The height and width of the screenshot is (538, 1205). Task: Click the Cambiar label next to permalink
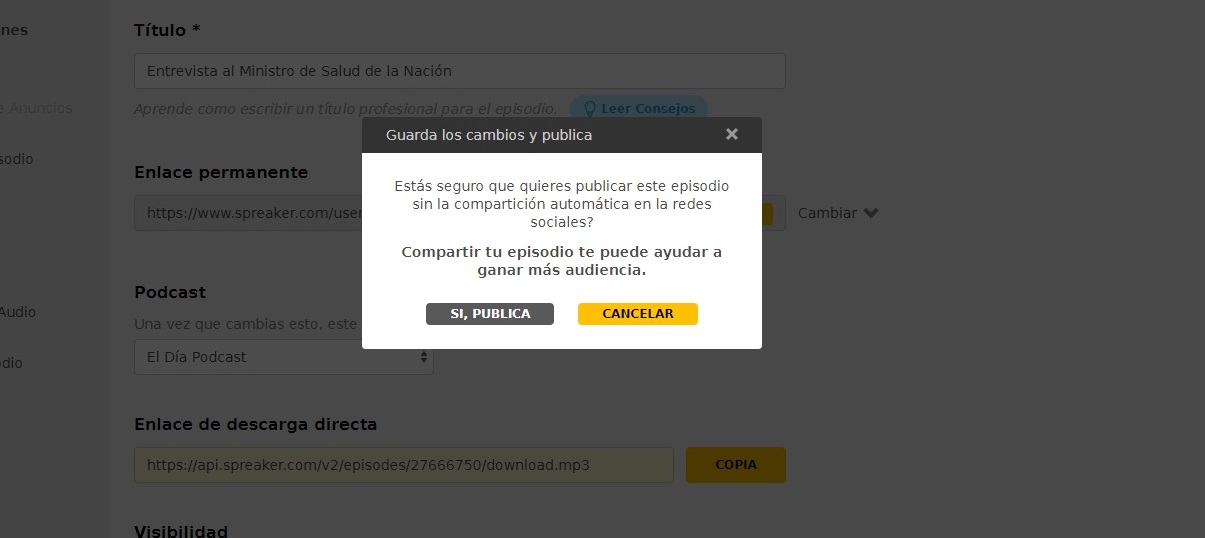coord(827,213)
